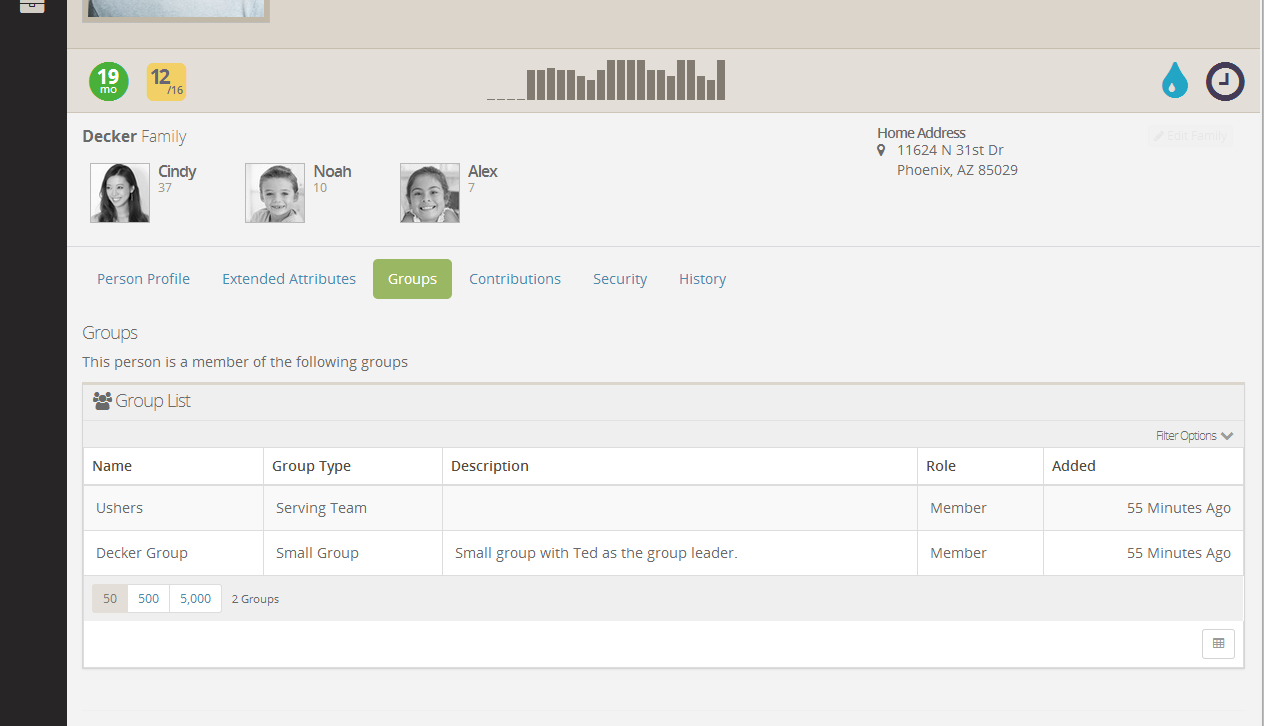Click the 'Small group with Ted' description

coord(596,553)
